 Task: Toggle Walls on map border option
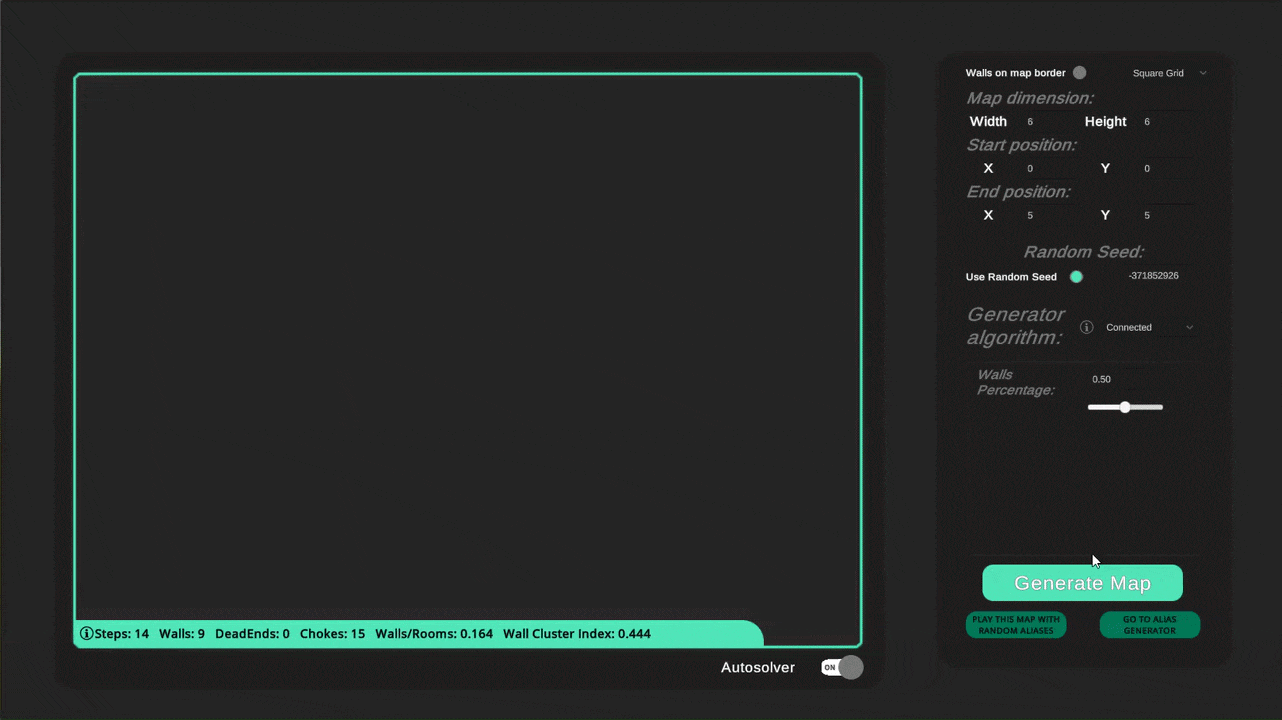pyautogui.click(x=1079, y=73)
